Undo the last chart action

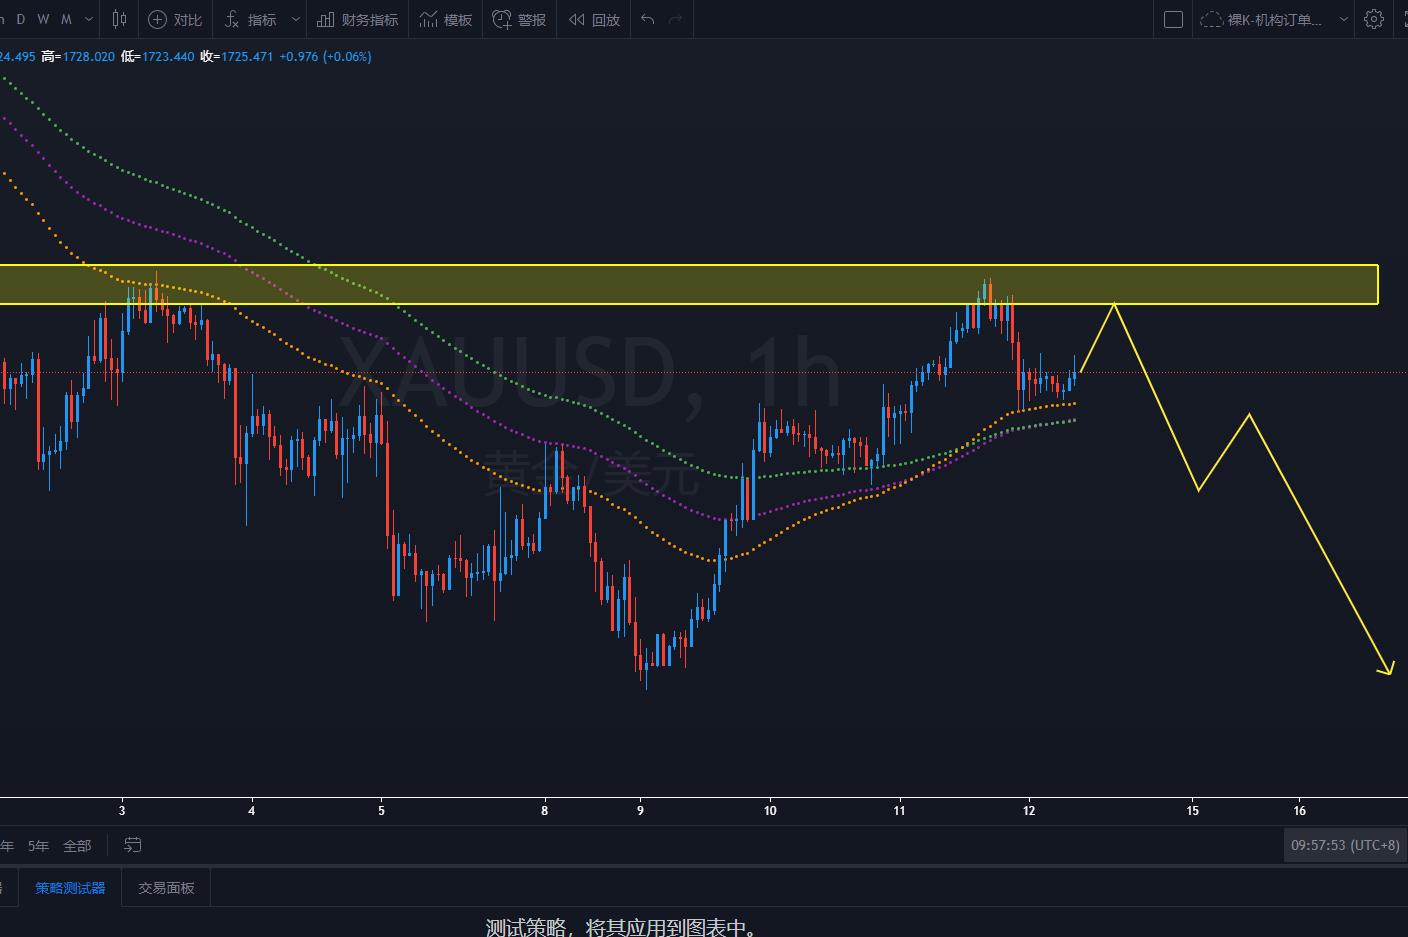click(648, 19)
